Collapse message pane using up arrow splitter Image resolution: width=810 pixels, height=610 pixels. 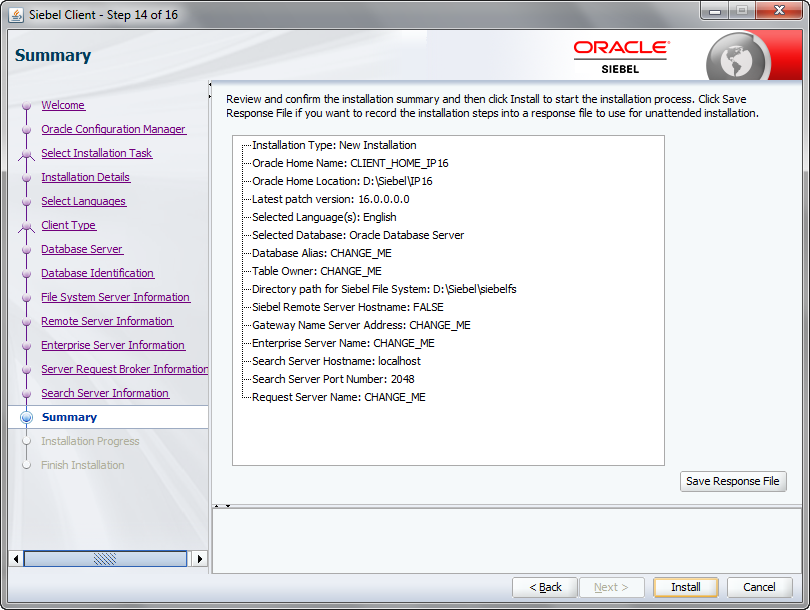pyautogui.click(x=217, y=506)
